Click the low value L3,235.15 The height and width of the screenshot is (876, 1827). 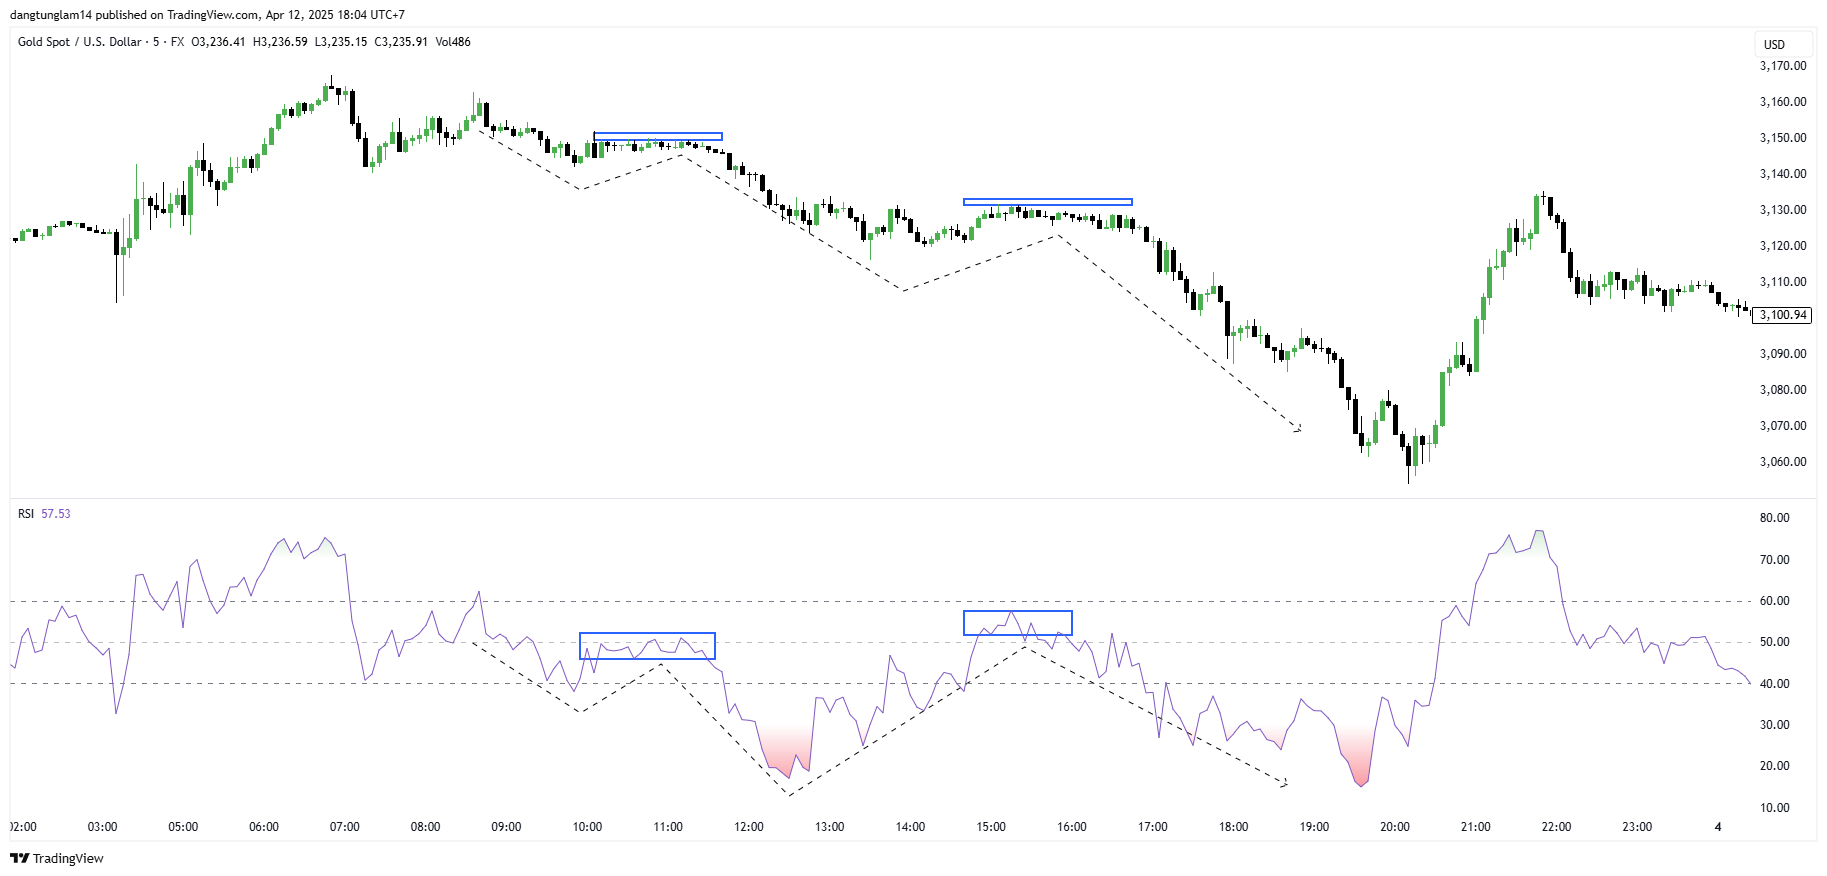point(341,42)
